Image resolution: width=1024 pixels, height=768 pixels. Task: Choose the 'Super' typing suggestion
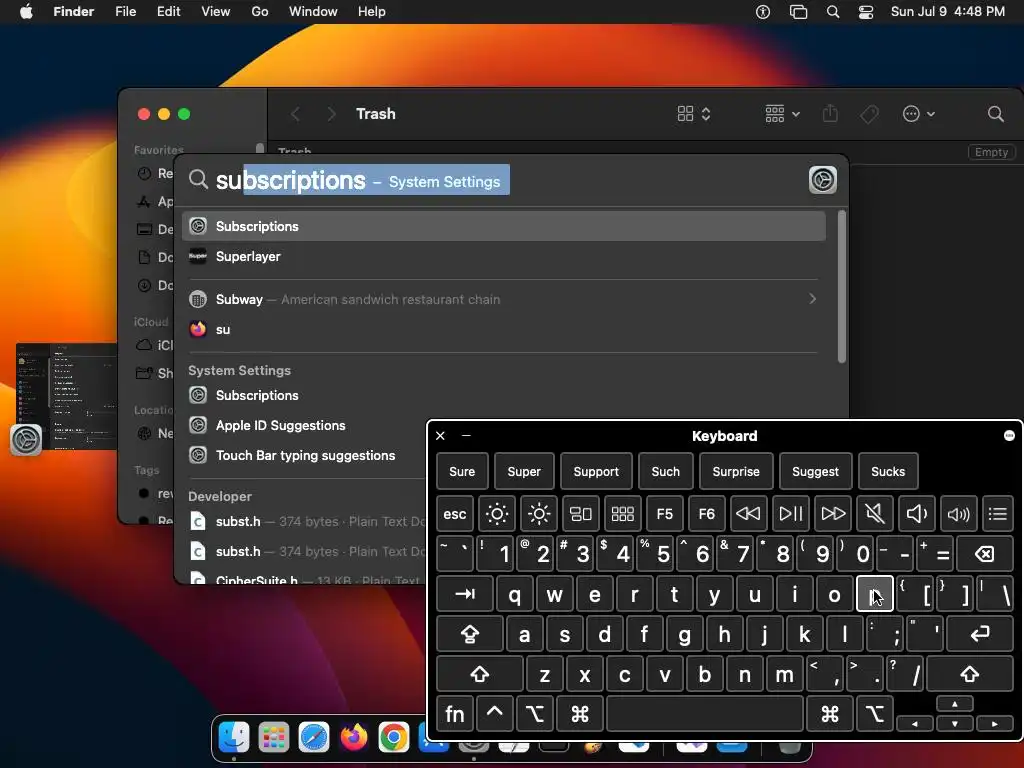[524, 472]
